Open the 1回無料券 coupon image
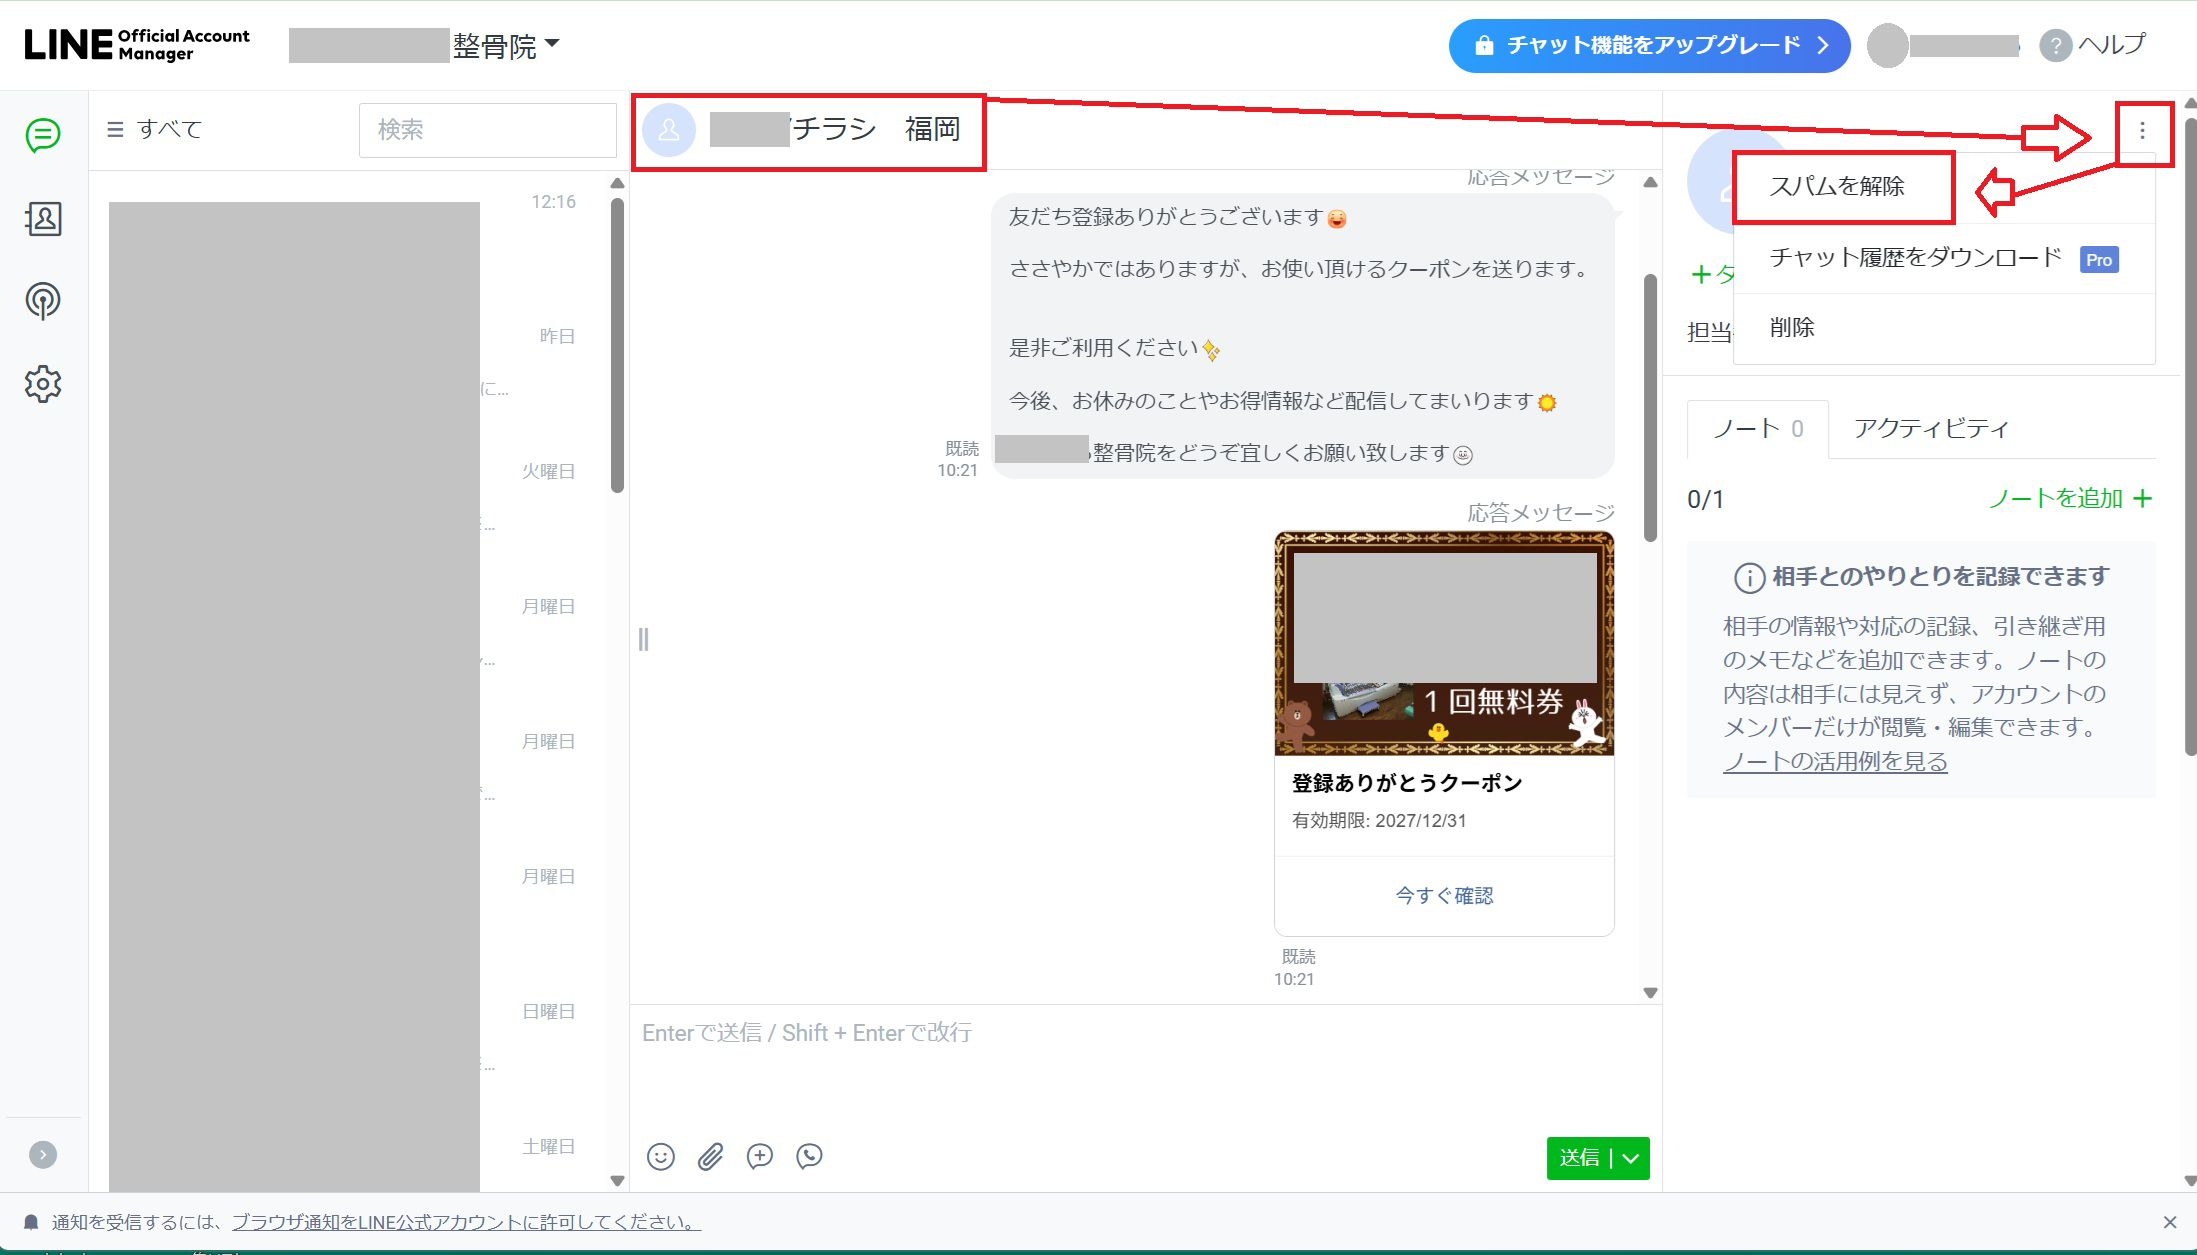Image resolution: width=2197 pixels, height=1255 pixels. [1444, 644]
